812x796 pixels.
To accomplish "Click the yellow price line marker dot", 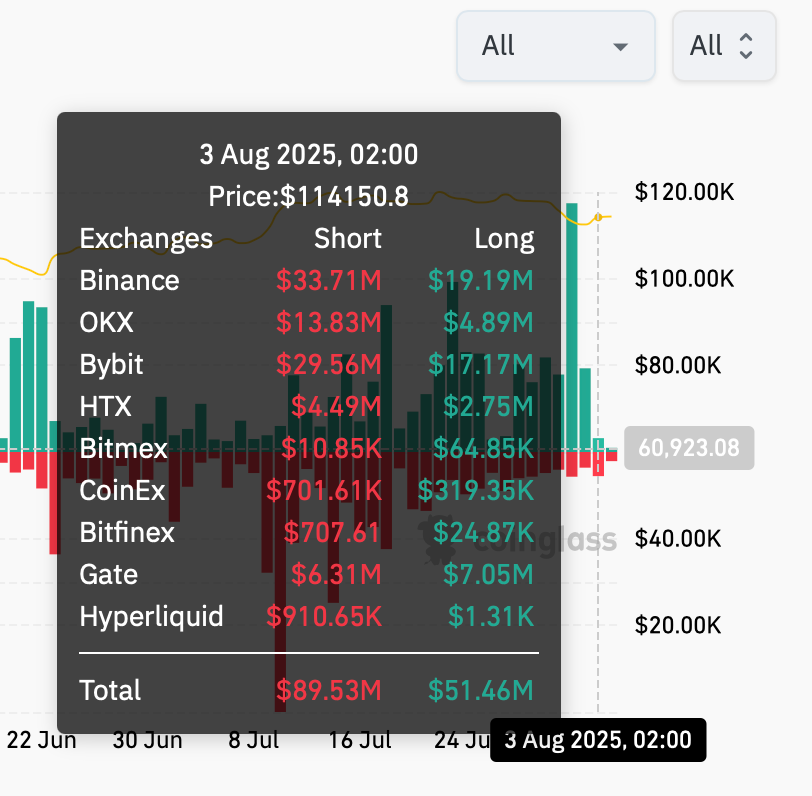I will (598, 217).
